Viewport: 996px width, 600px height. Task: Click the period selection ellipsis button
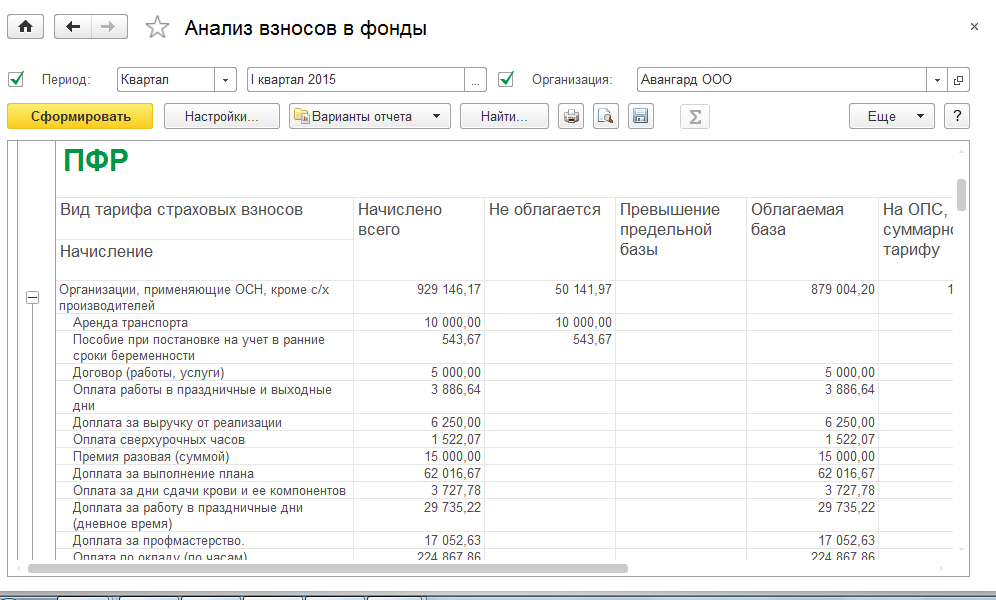pos(476,79)
